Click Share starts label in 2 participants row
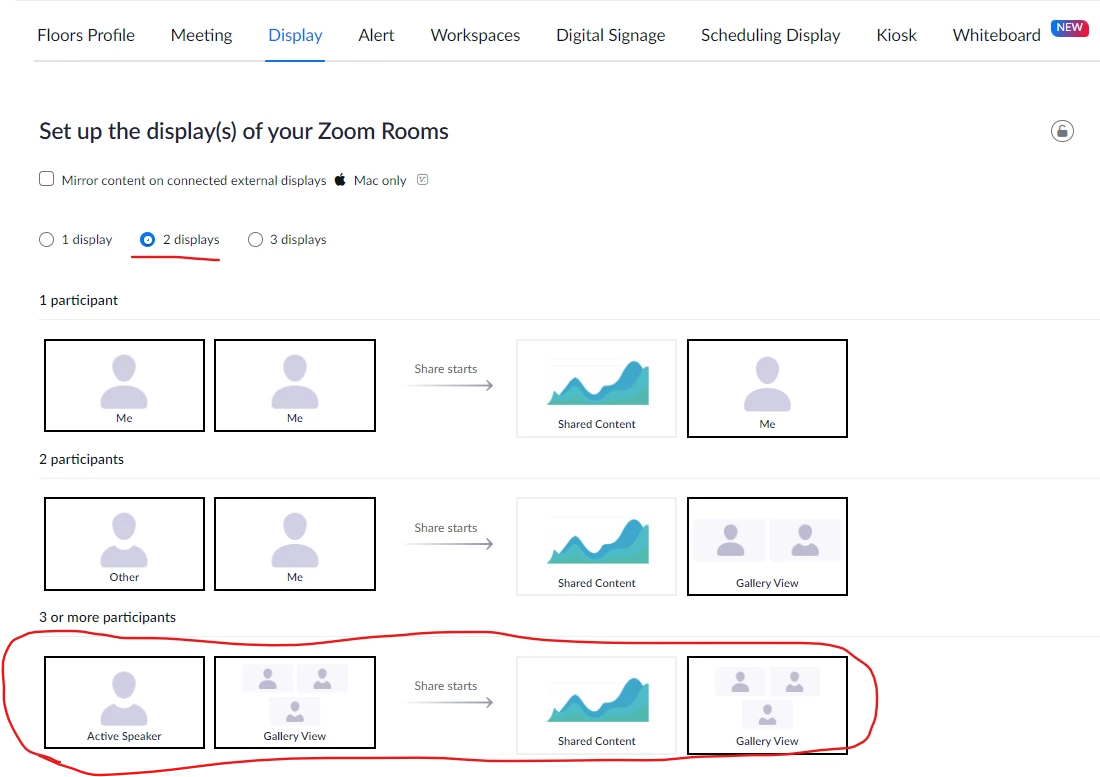The height and width of the screenshot is (777, 1100). (445, 528)
